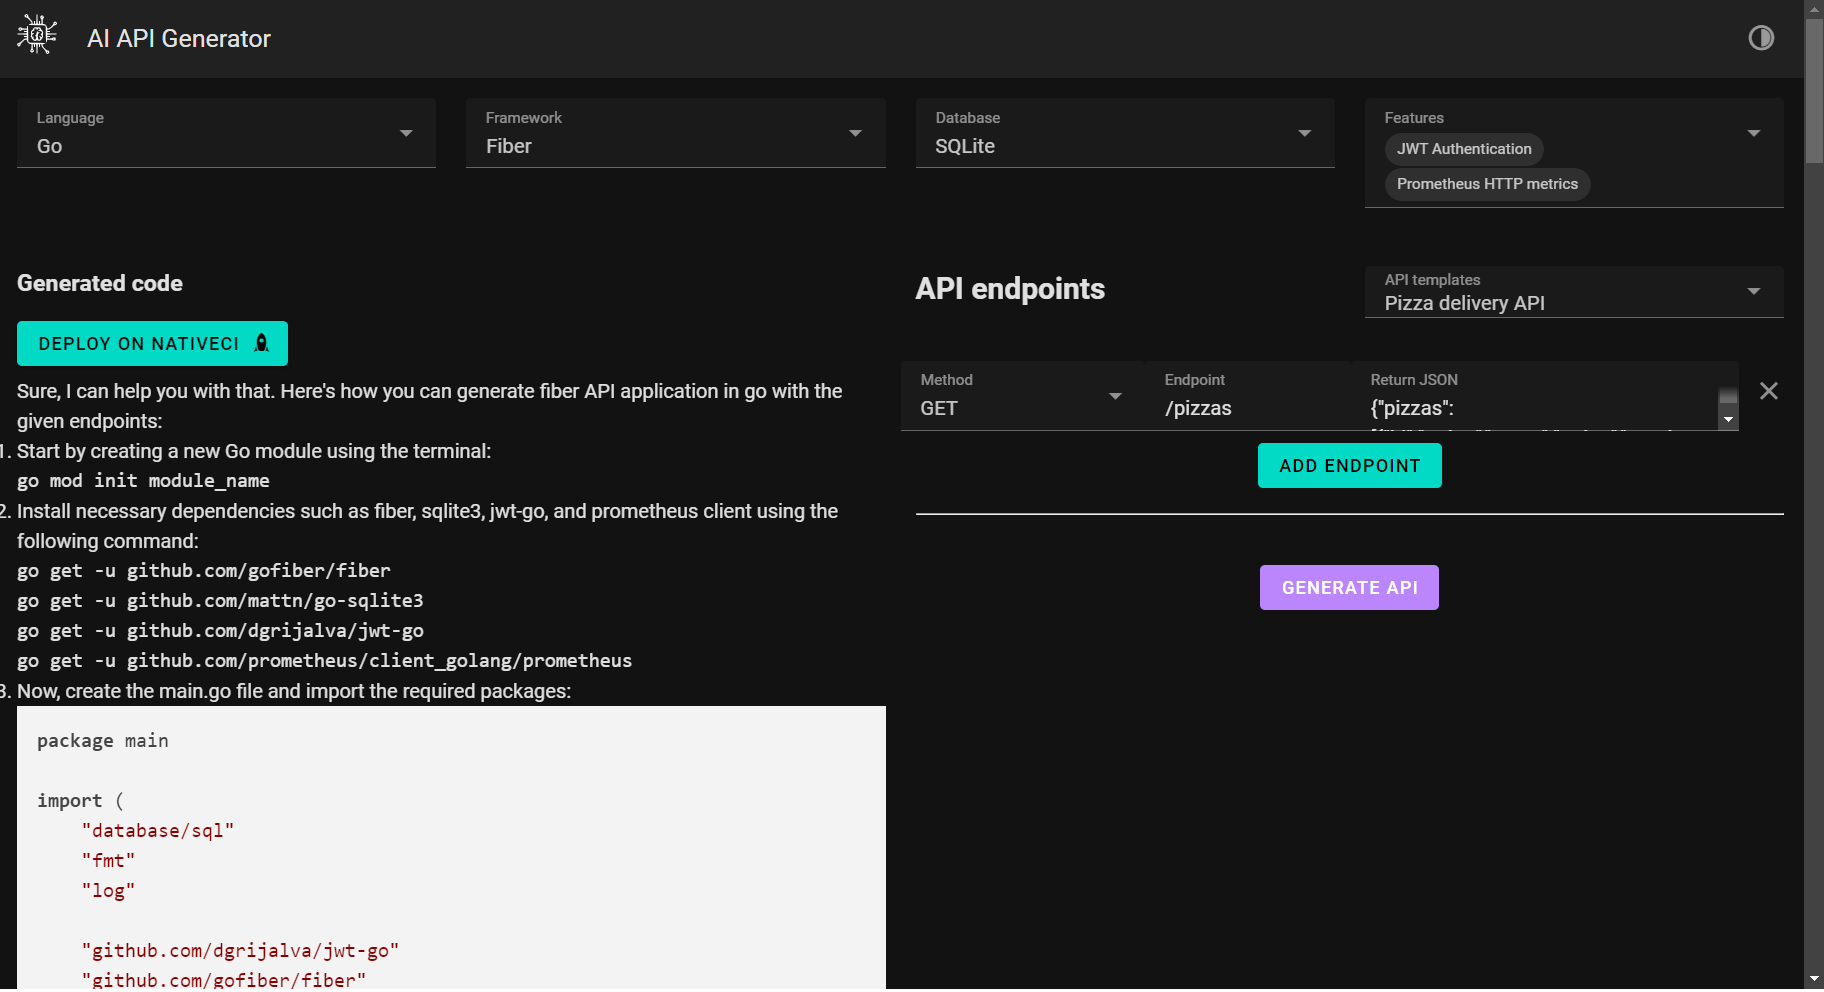This screenshot has height=992, width=1824.
Task: Open the Method dropdown showing GET
Action: click(1022, 396)
